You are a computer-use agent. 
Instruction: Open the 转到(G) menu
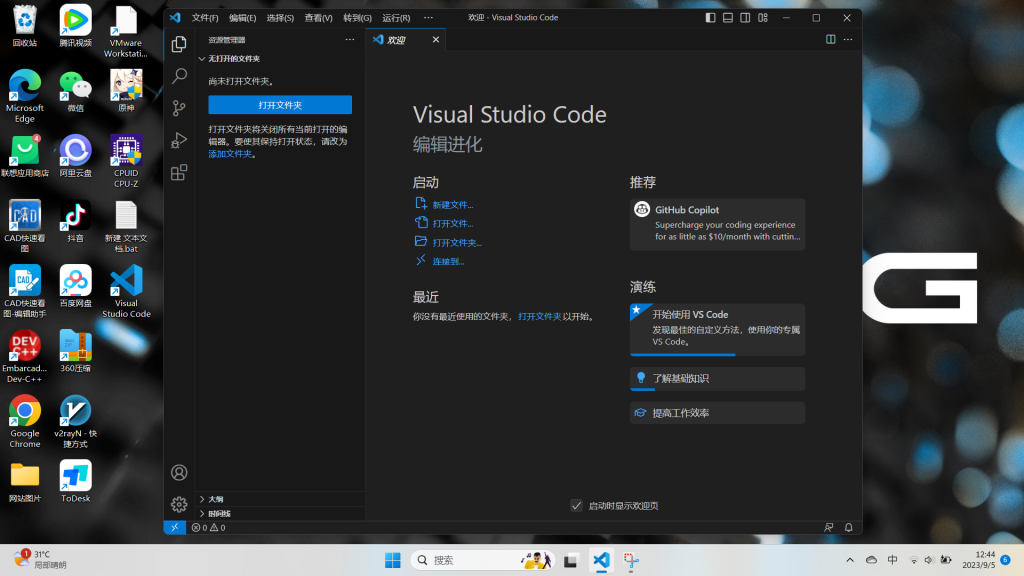[357, 18]
